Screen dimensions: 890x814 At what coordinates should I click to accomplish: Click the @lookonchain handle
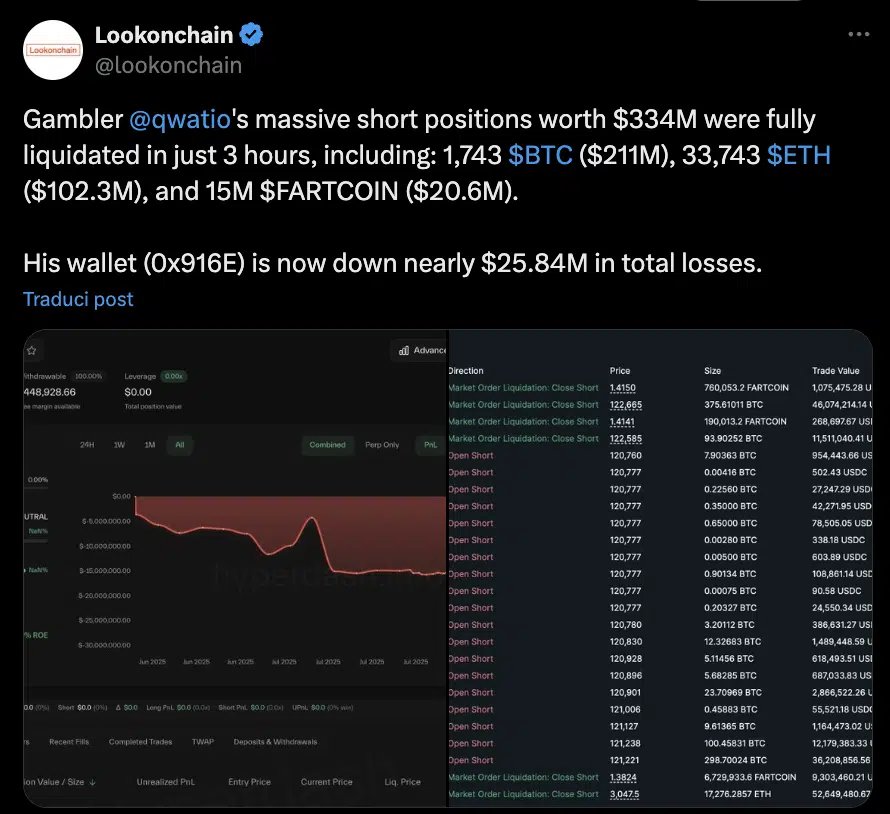pyautogui.click(x=168, y=65)
